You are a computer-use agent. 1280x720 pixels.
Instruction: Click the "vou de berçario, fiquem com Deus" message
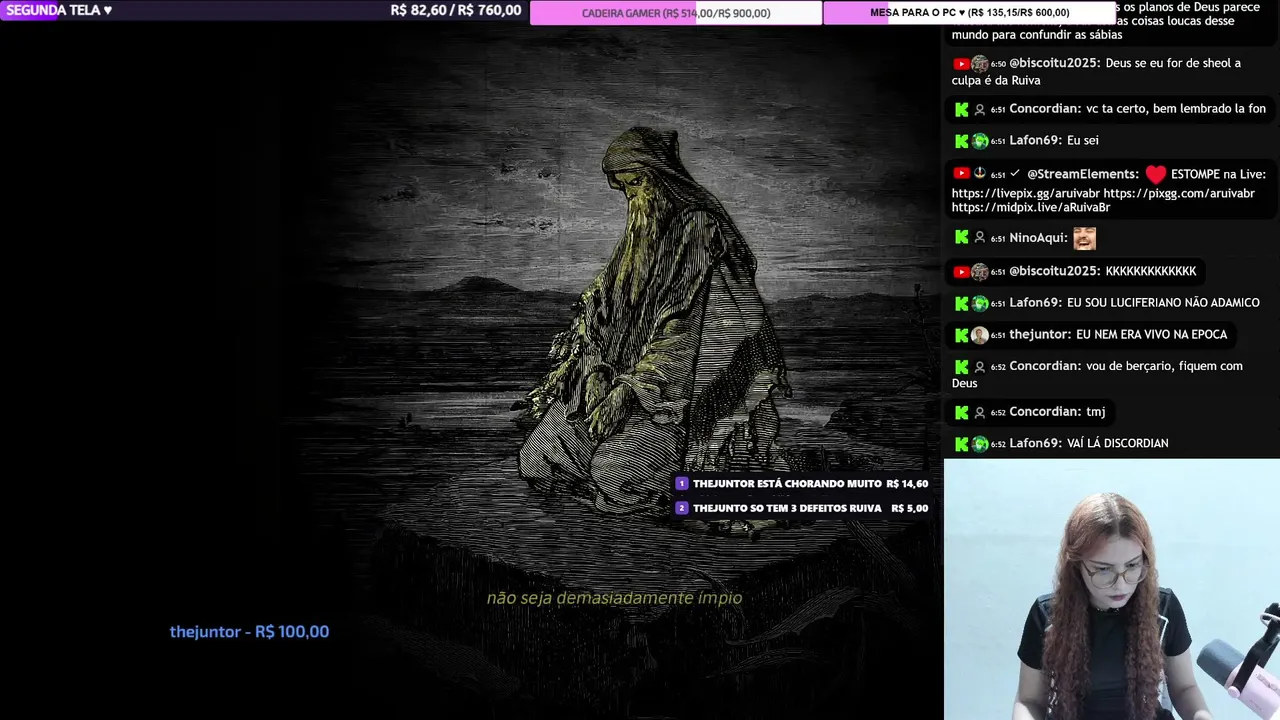pos(1098,375)
